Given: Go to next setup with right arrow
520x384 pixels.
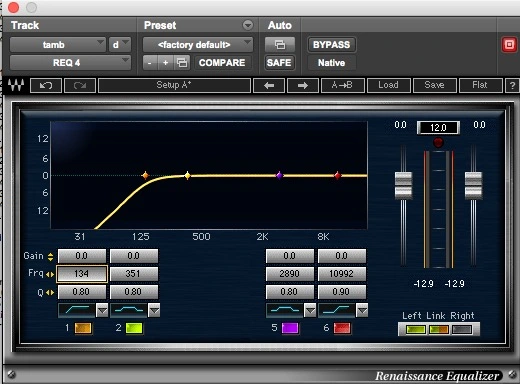Looking at the screenshot, I should point(303,86).
